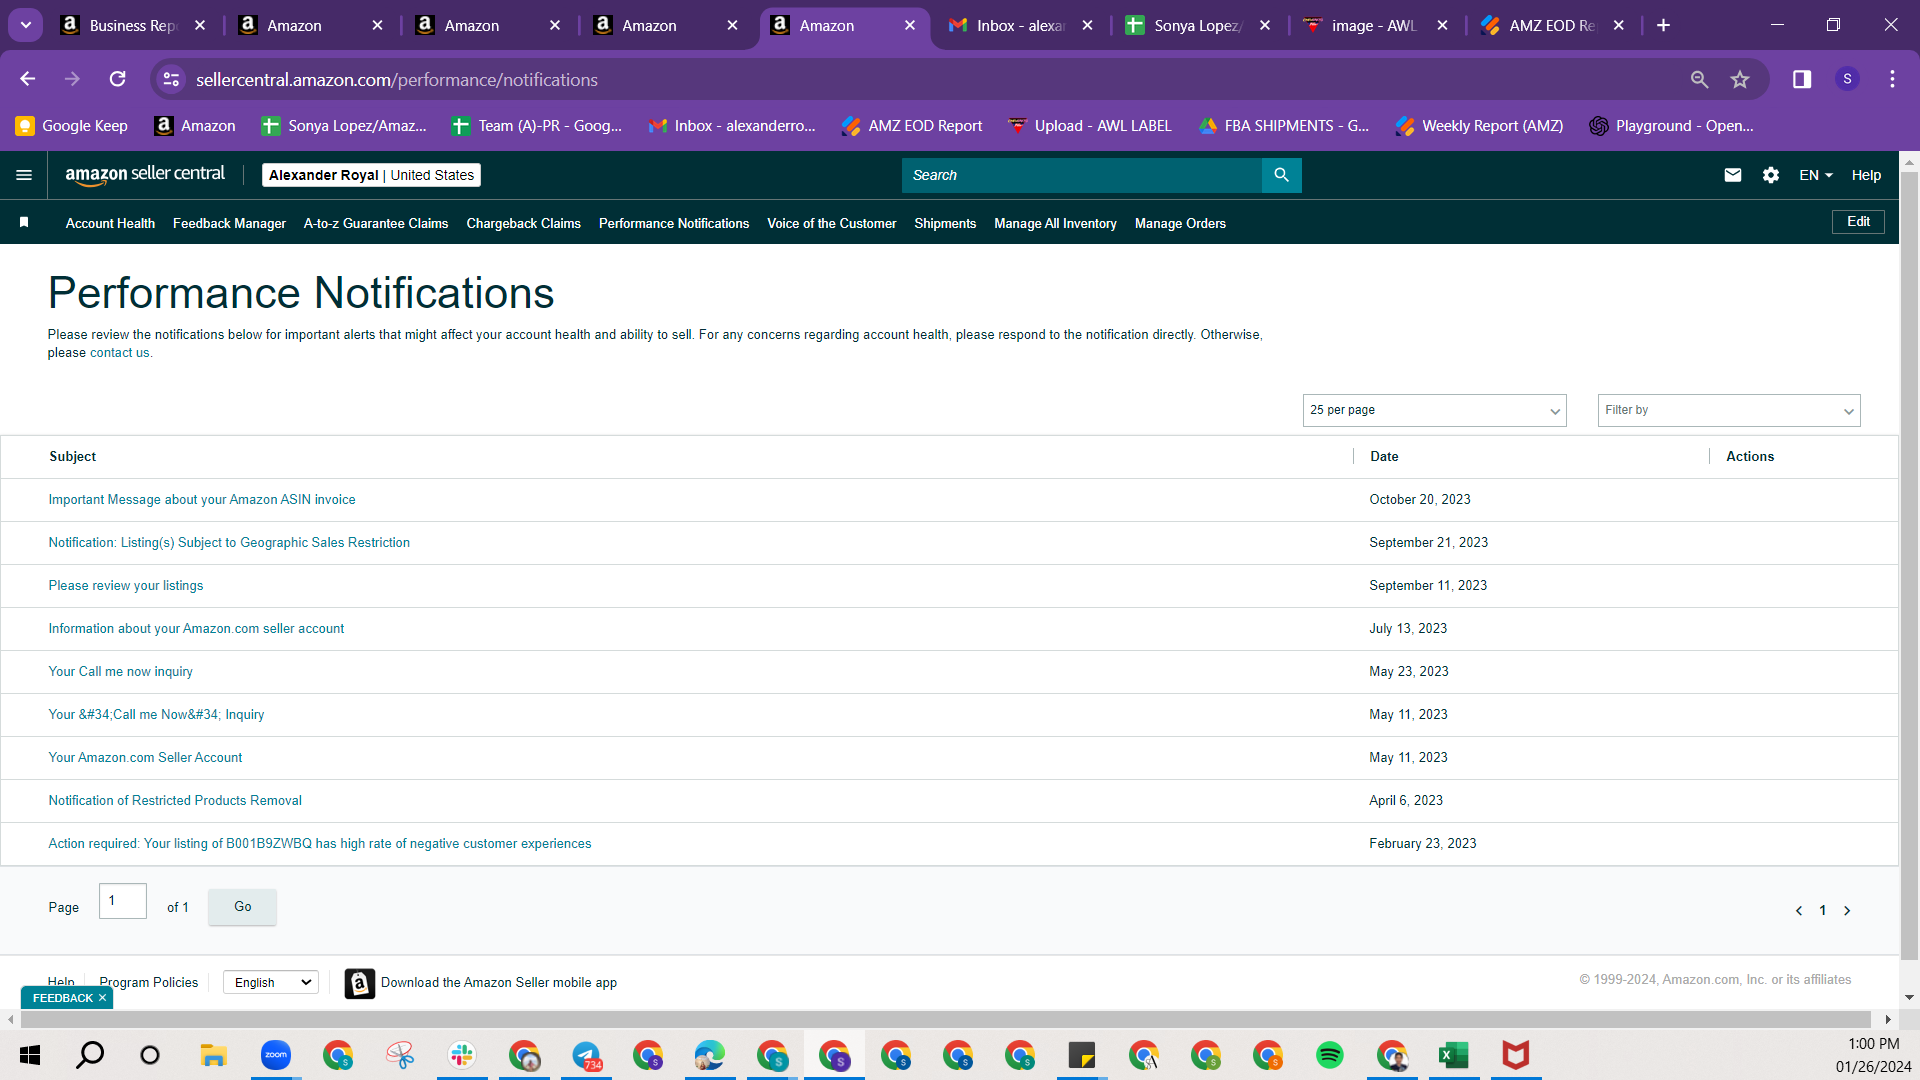The height and width of the screenshot is (1080, 1920).
Task: Open the Seller Central messages envelope icon
Action: pyautogui.click(x=1733, y=175)
